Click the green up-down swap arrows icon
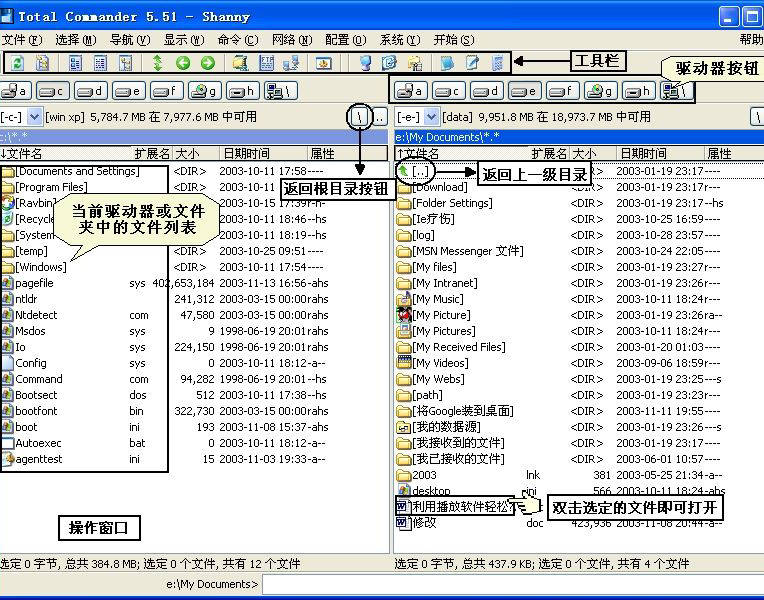The height and width of the screenshot is (600, 764). tap(157, 63)
